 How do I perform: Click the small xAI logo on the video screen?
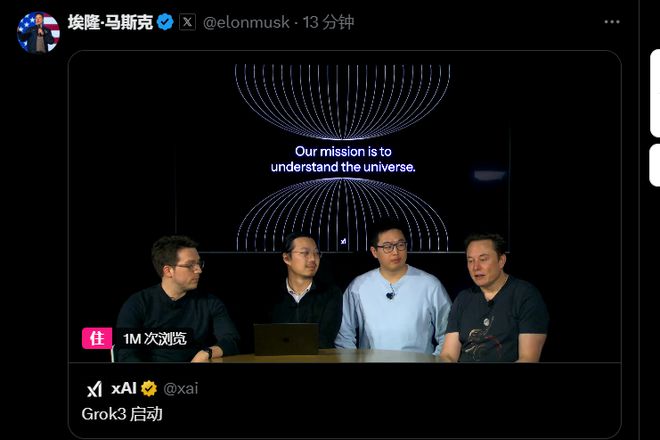(x=343, y=241)
